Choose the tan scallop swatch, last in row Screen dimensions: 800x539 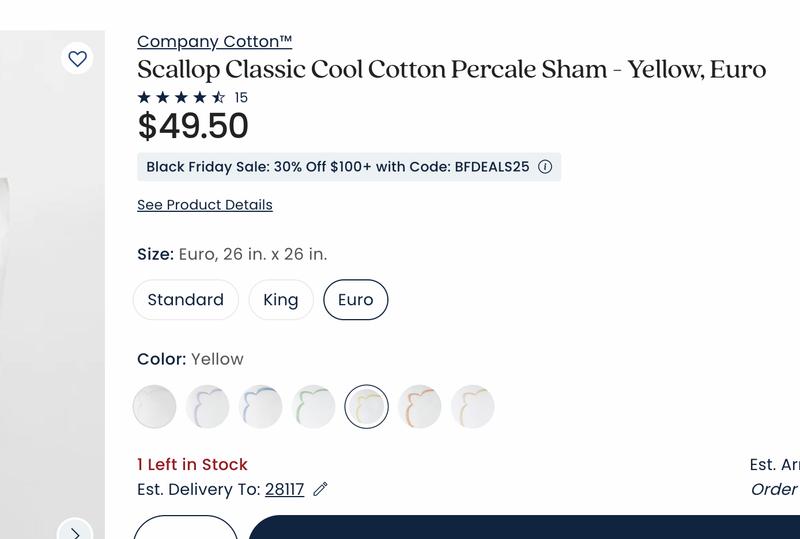pos(473,407)
